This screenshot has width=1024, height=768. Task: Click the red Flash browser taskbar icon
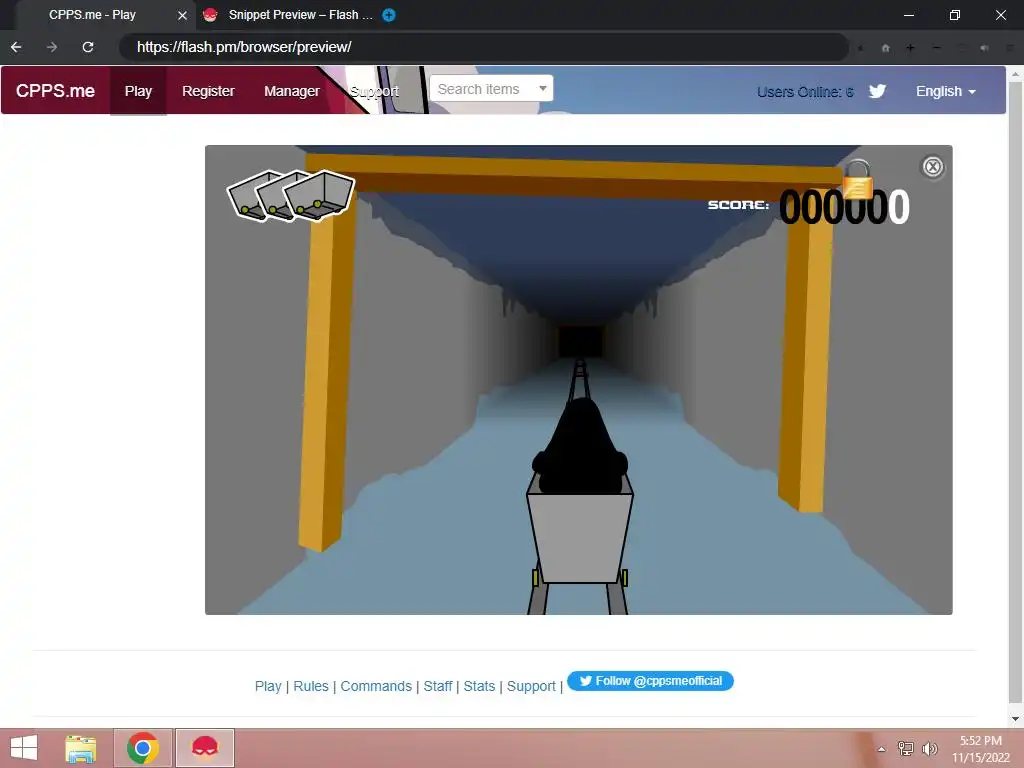[x=204, y=748]
